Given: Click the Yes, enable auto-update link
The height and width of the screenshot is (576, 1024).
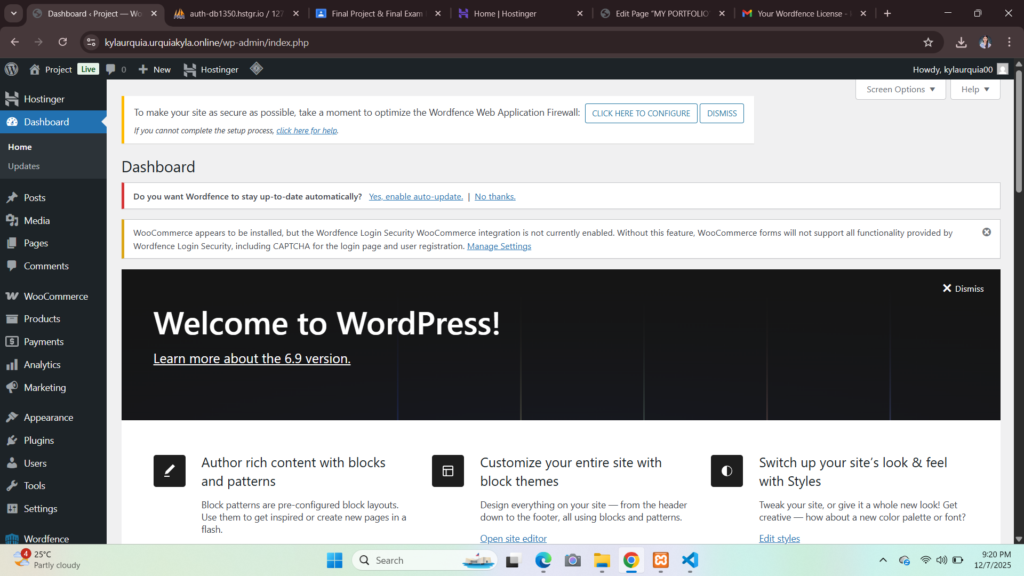Looking at the screenshot, I should coord(415,196).
